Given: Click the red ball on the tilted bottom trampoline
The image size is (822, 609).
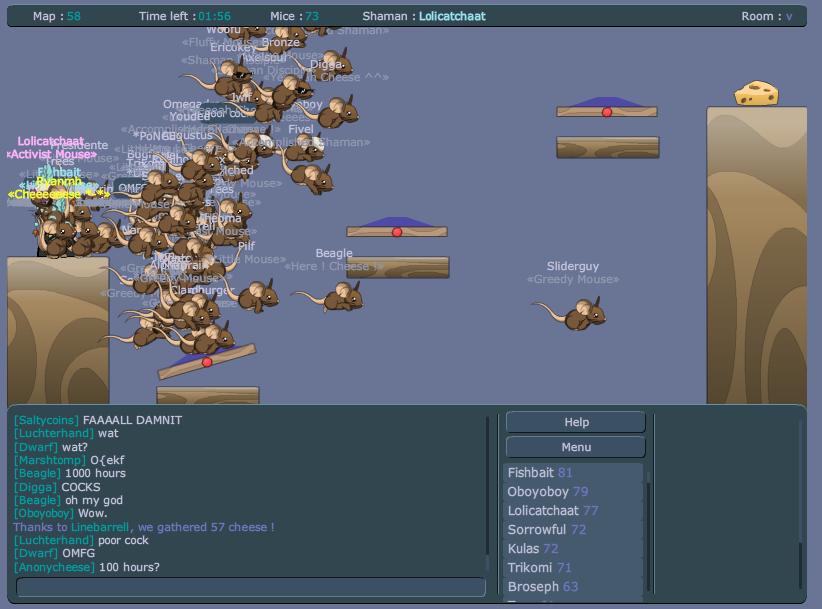Looking at the screenshot, I should coord(207,362).
